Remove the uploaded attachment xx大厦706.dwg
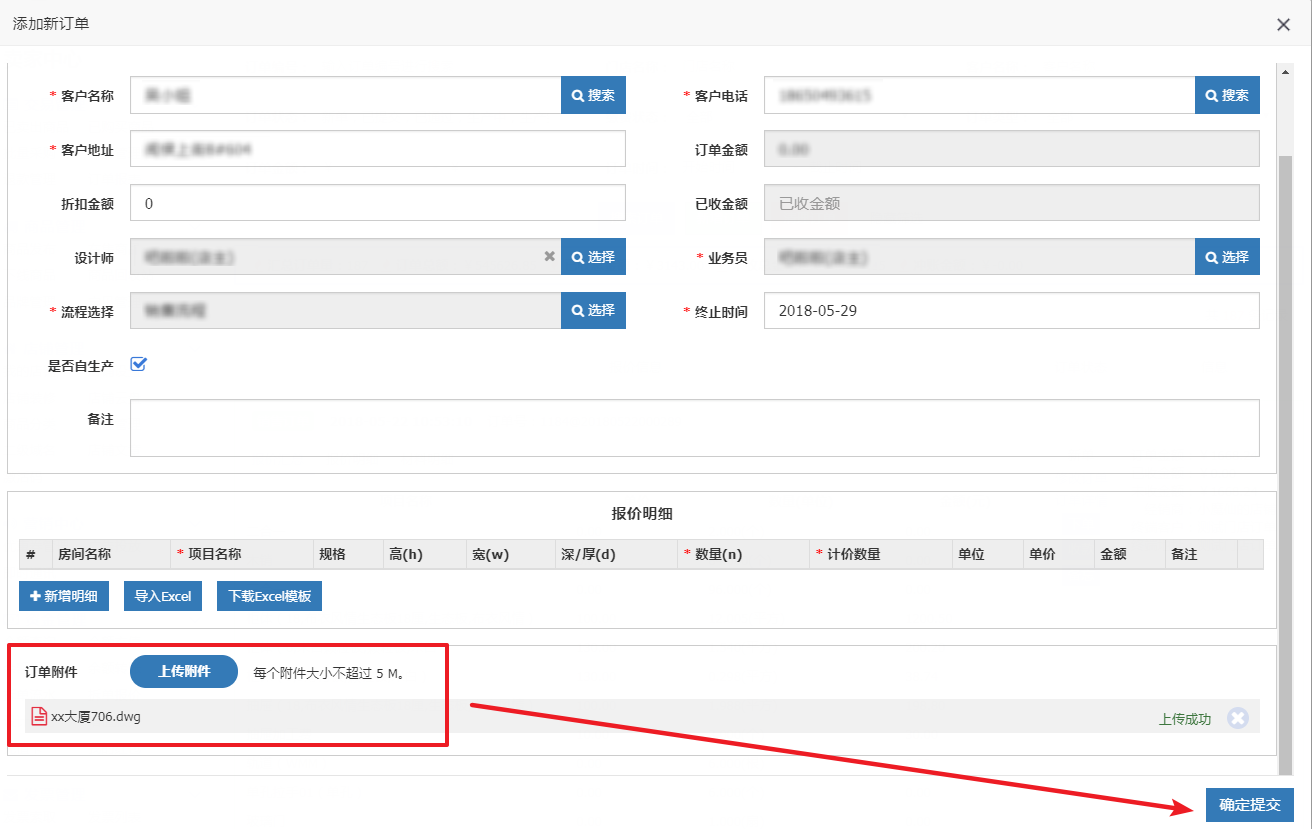This screenshot has height=829, width=1312. pos(1238,718)
